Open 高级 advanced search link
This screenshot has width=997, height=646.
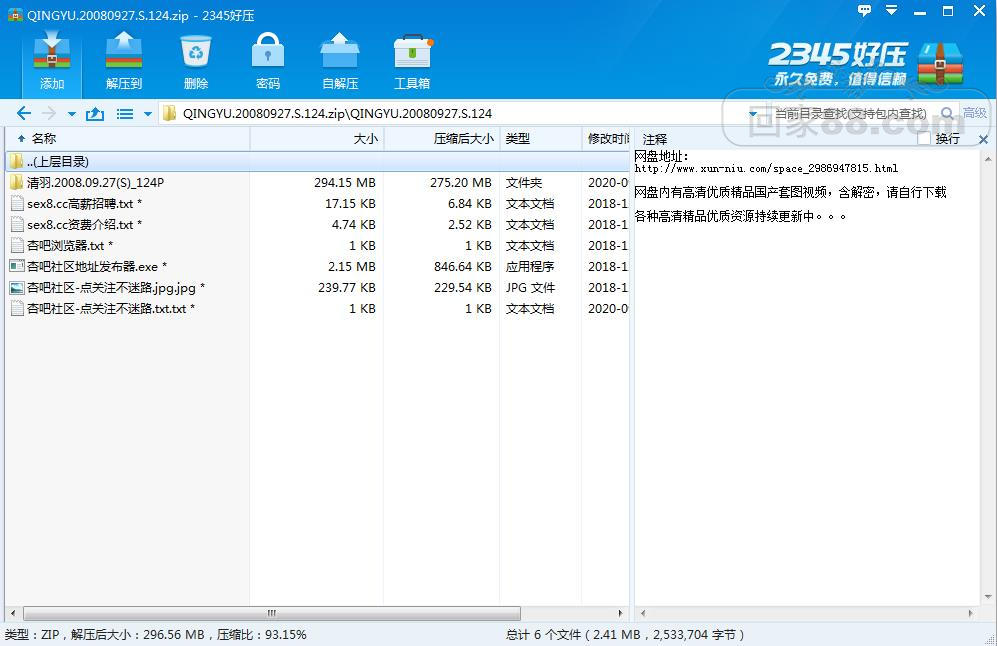click(x=974, y=113)
